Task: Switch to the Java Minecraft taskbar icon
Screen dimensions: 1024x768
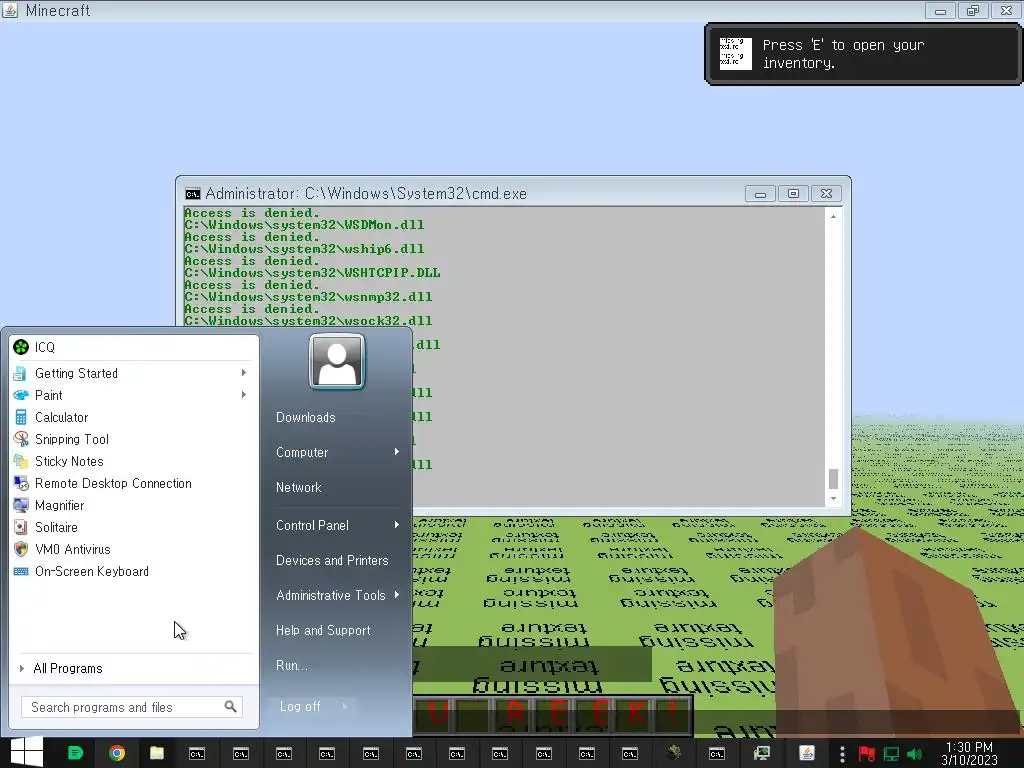Action: click(x=807, y=753)
